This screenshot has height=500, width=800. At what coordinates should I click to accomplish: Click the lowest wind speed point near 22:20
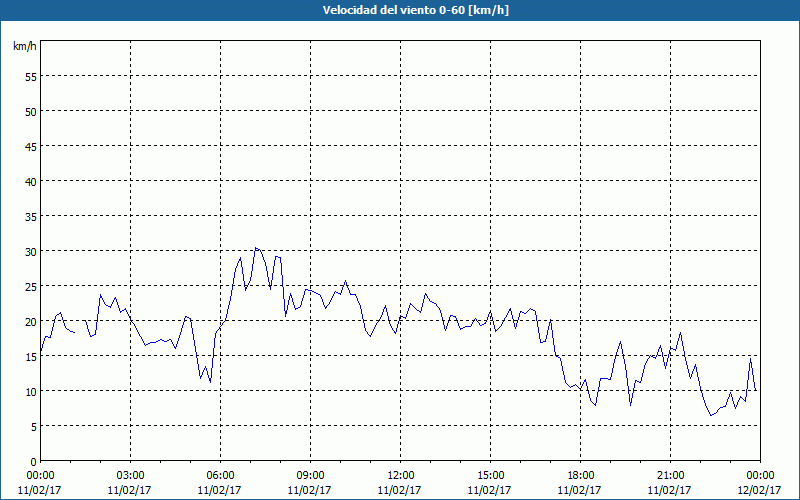coord(711,415)
